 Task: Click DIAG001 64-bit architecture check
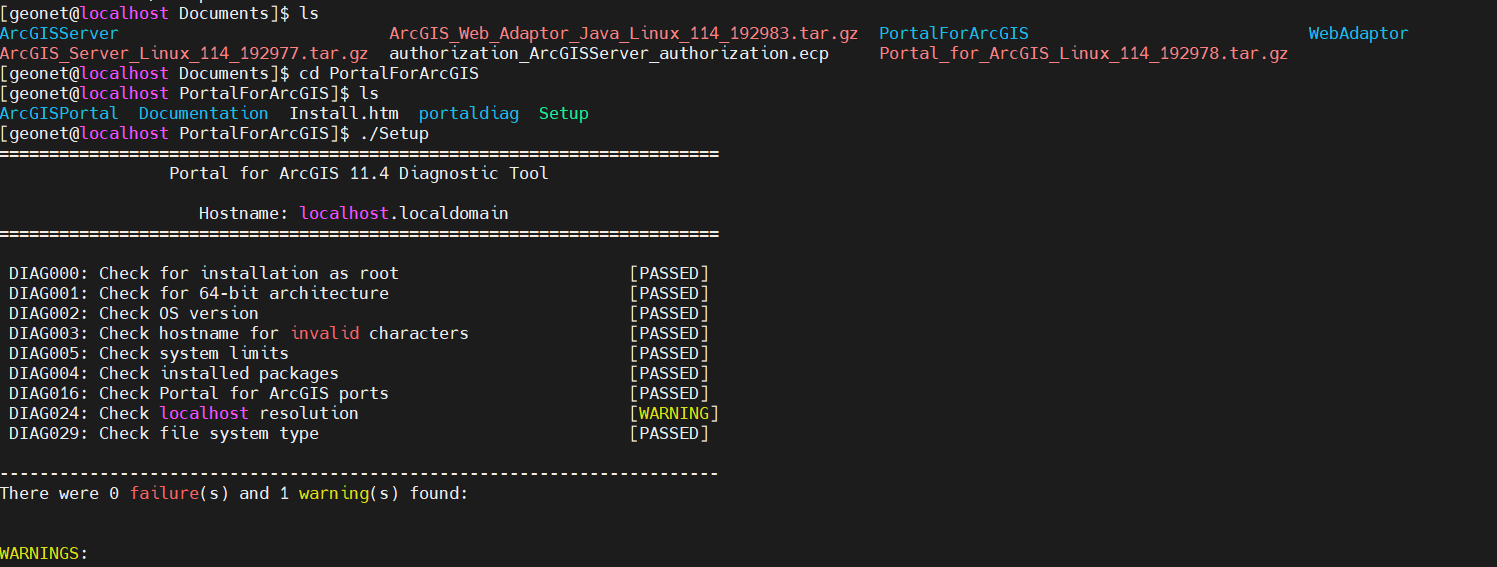coord(199,294)
